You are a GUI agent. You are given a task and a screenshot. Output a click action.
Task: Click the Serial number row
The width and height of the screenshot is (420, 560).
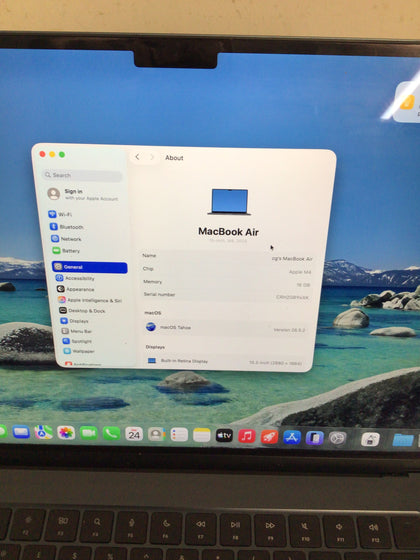226,296
